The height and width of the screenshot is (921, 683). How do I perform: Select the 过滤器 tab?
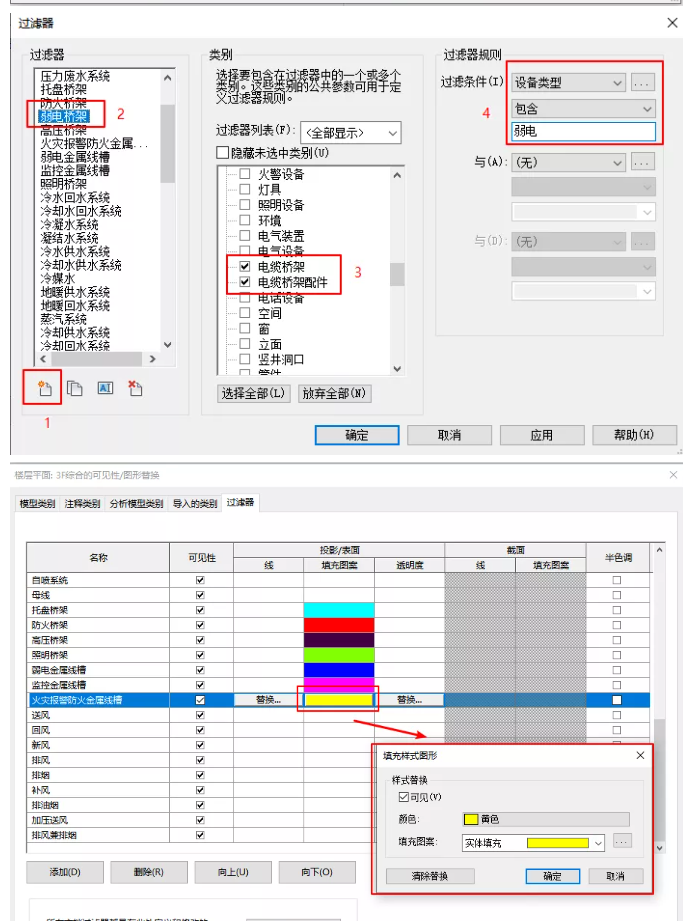click(240, 502)
